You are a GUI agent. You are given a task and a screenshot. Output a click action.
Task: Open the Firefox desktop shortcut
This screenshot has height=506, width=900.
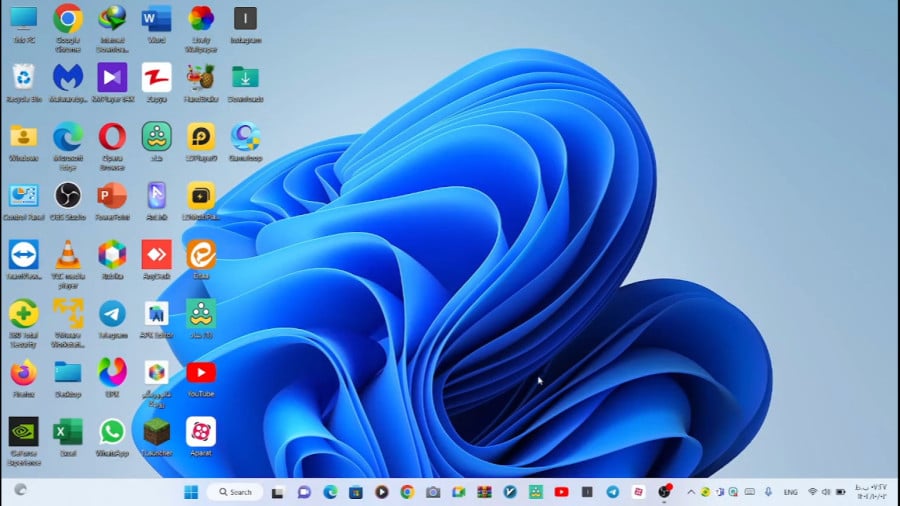(23, 372)
